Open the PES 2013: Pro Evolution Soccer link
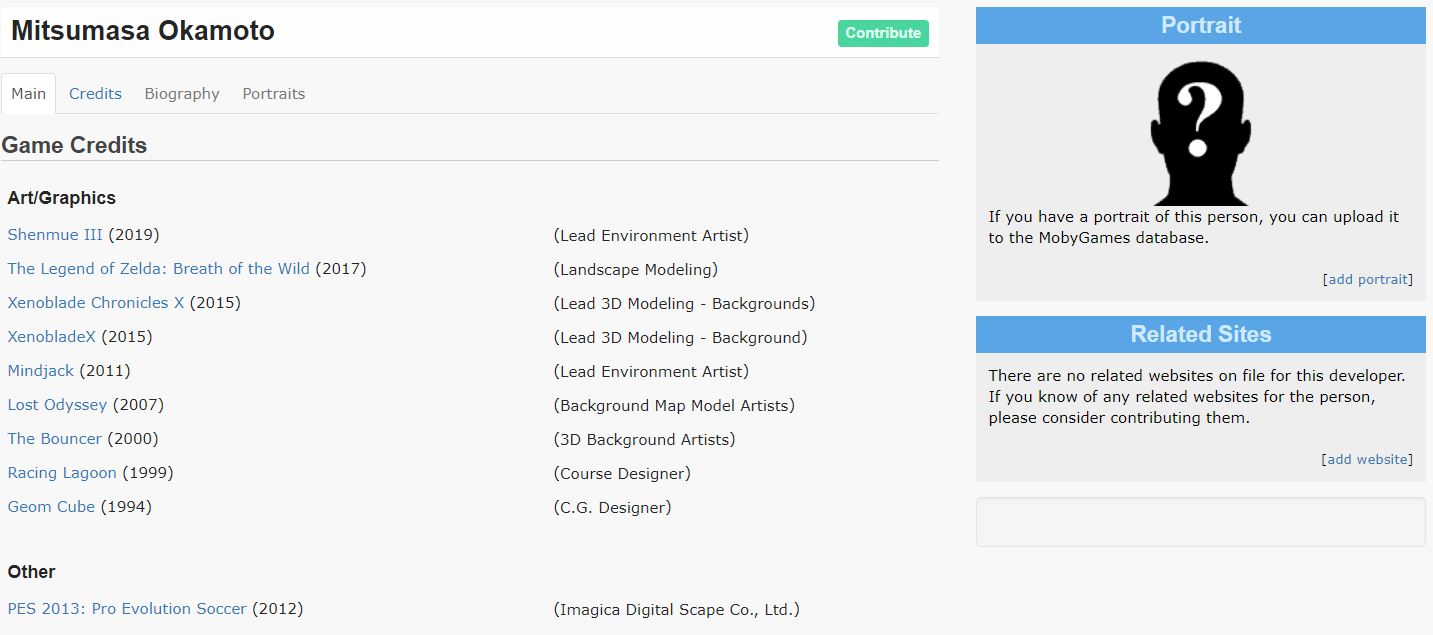The width and height of the screenshot is (1433, 635). click(x=127, y=609)
